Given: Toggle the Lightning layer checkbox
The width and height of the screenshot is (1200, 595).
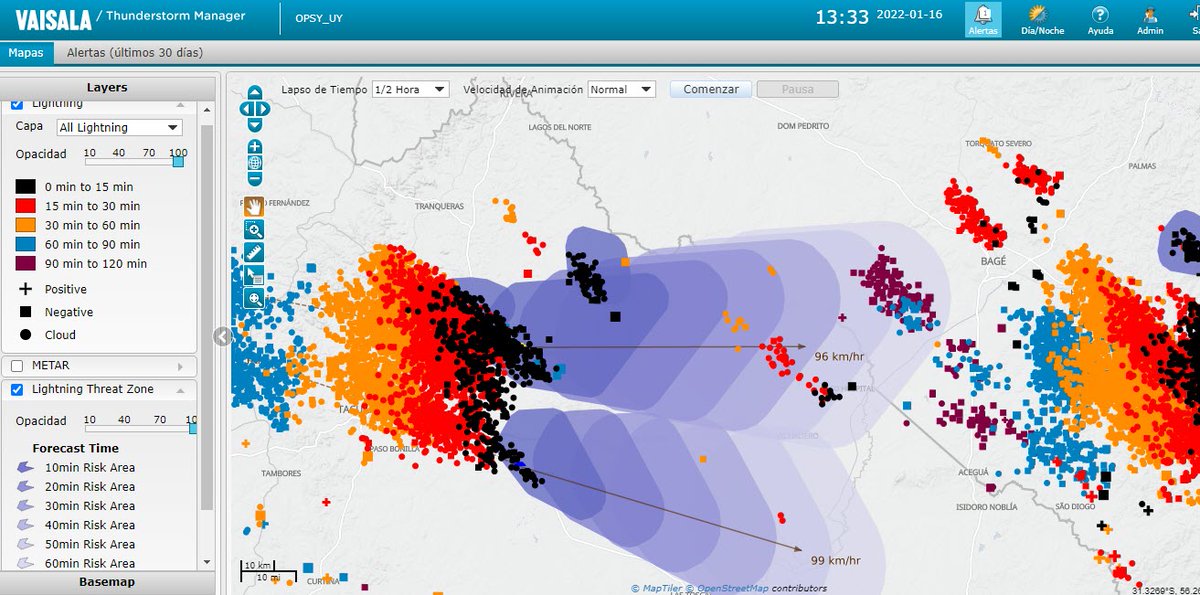Looking at the screenshot, I should point(17,103).
